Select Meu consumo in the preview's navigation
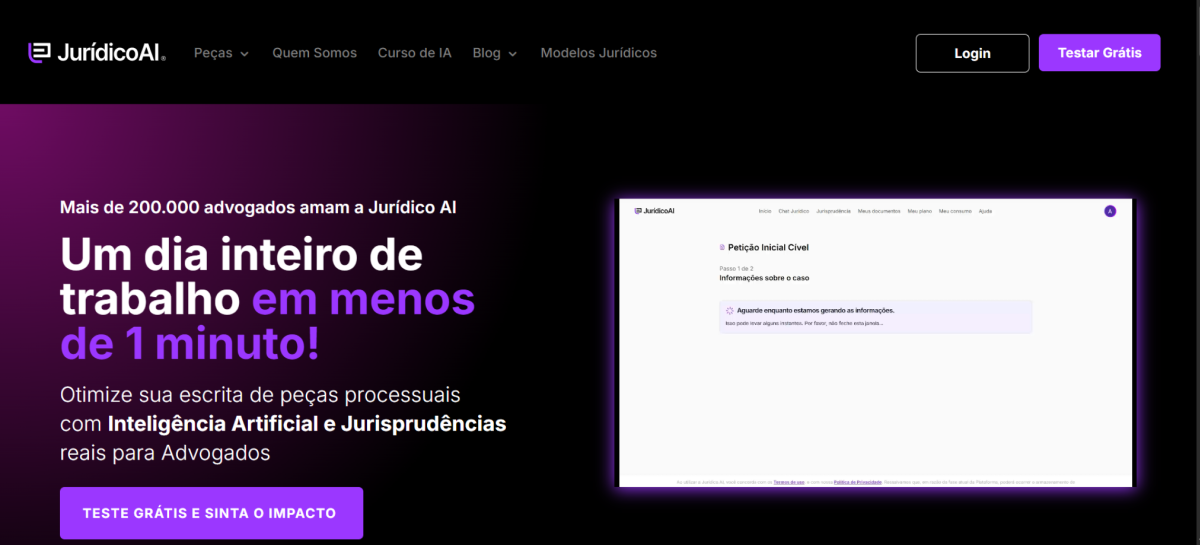 pyautogui.click(x=955, y=211)
